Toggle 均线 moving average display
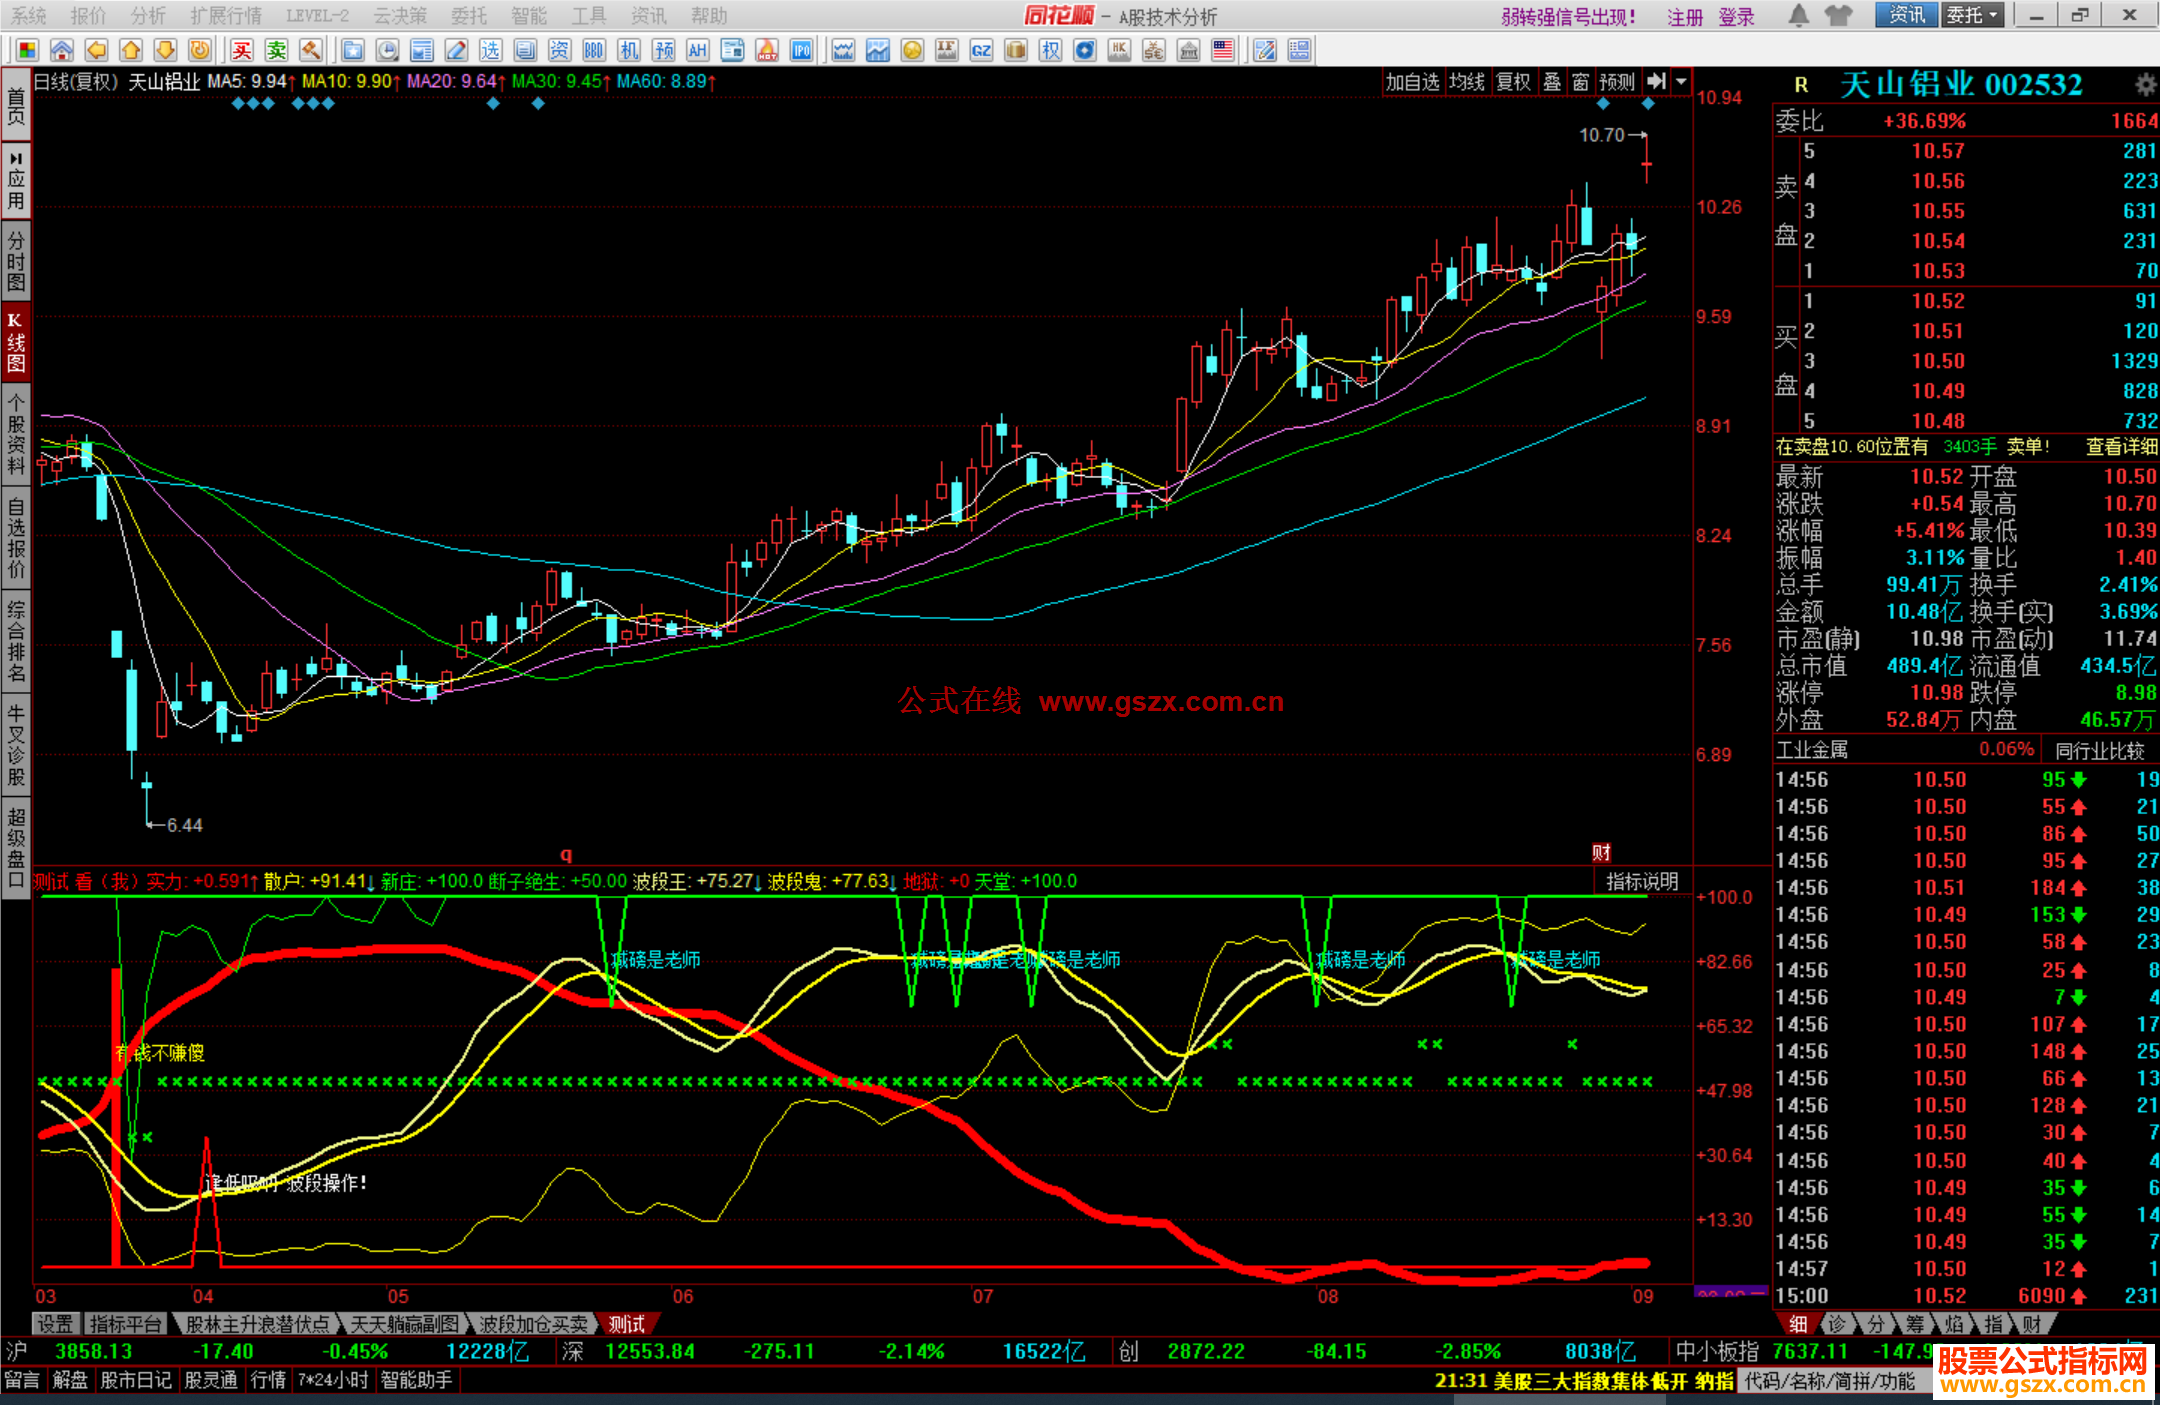This screenshot has width=2160, height=1405. pyautogui.click(x=1466, y=82)
